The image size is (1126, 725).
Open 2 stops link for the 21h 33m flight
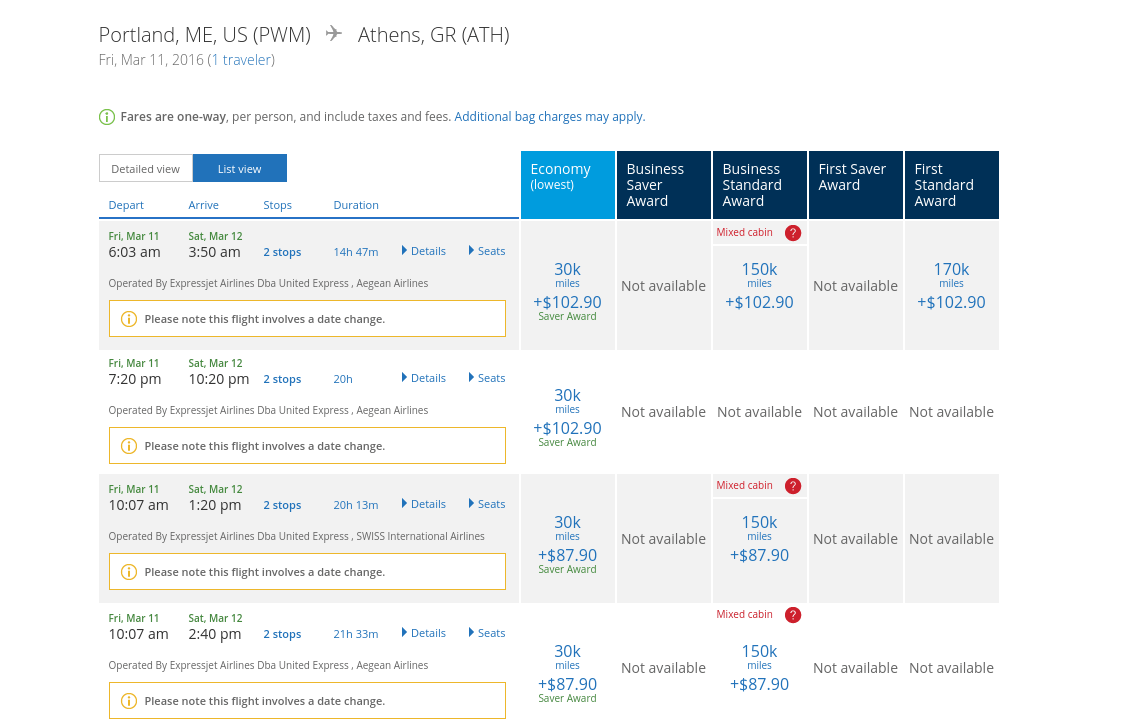[x=282, y=634]
